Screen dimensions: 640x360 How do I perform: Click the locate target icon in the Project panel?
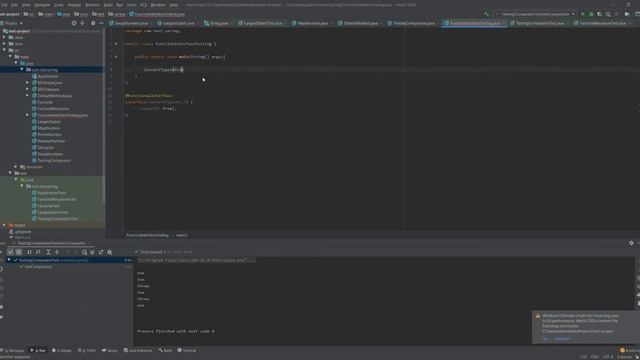pyautogui.click(x=74, y=23)
